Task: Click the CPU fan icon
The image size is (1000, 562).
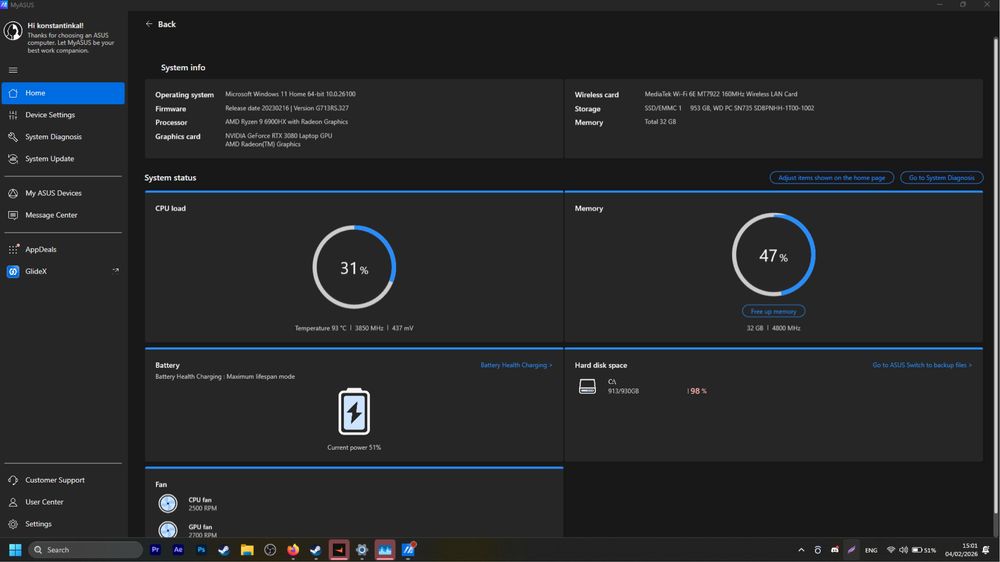Action: click(168, 504)
